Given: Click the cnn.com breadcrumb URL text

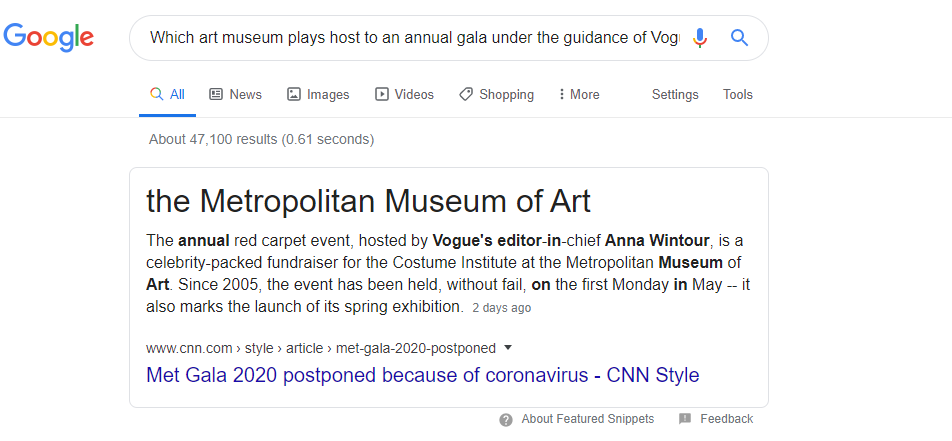Looking at the screenshot, I should (x=320, y=348).
